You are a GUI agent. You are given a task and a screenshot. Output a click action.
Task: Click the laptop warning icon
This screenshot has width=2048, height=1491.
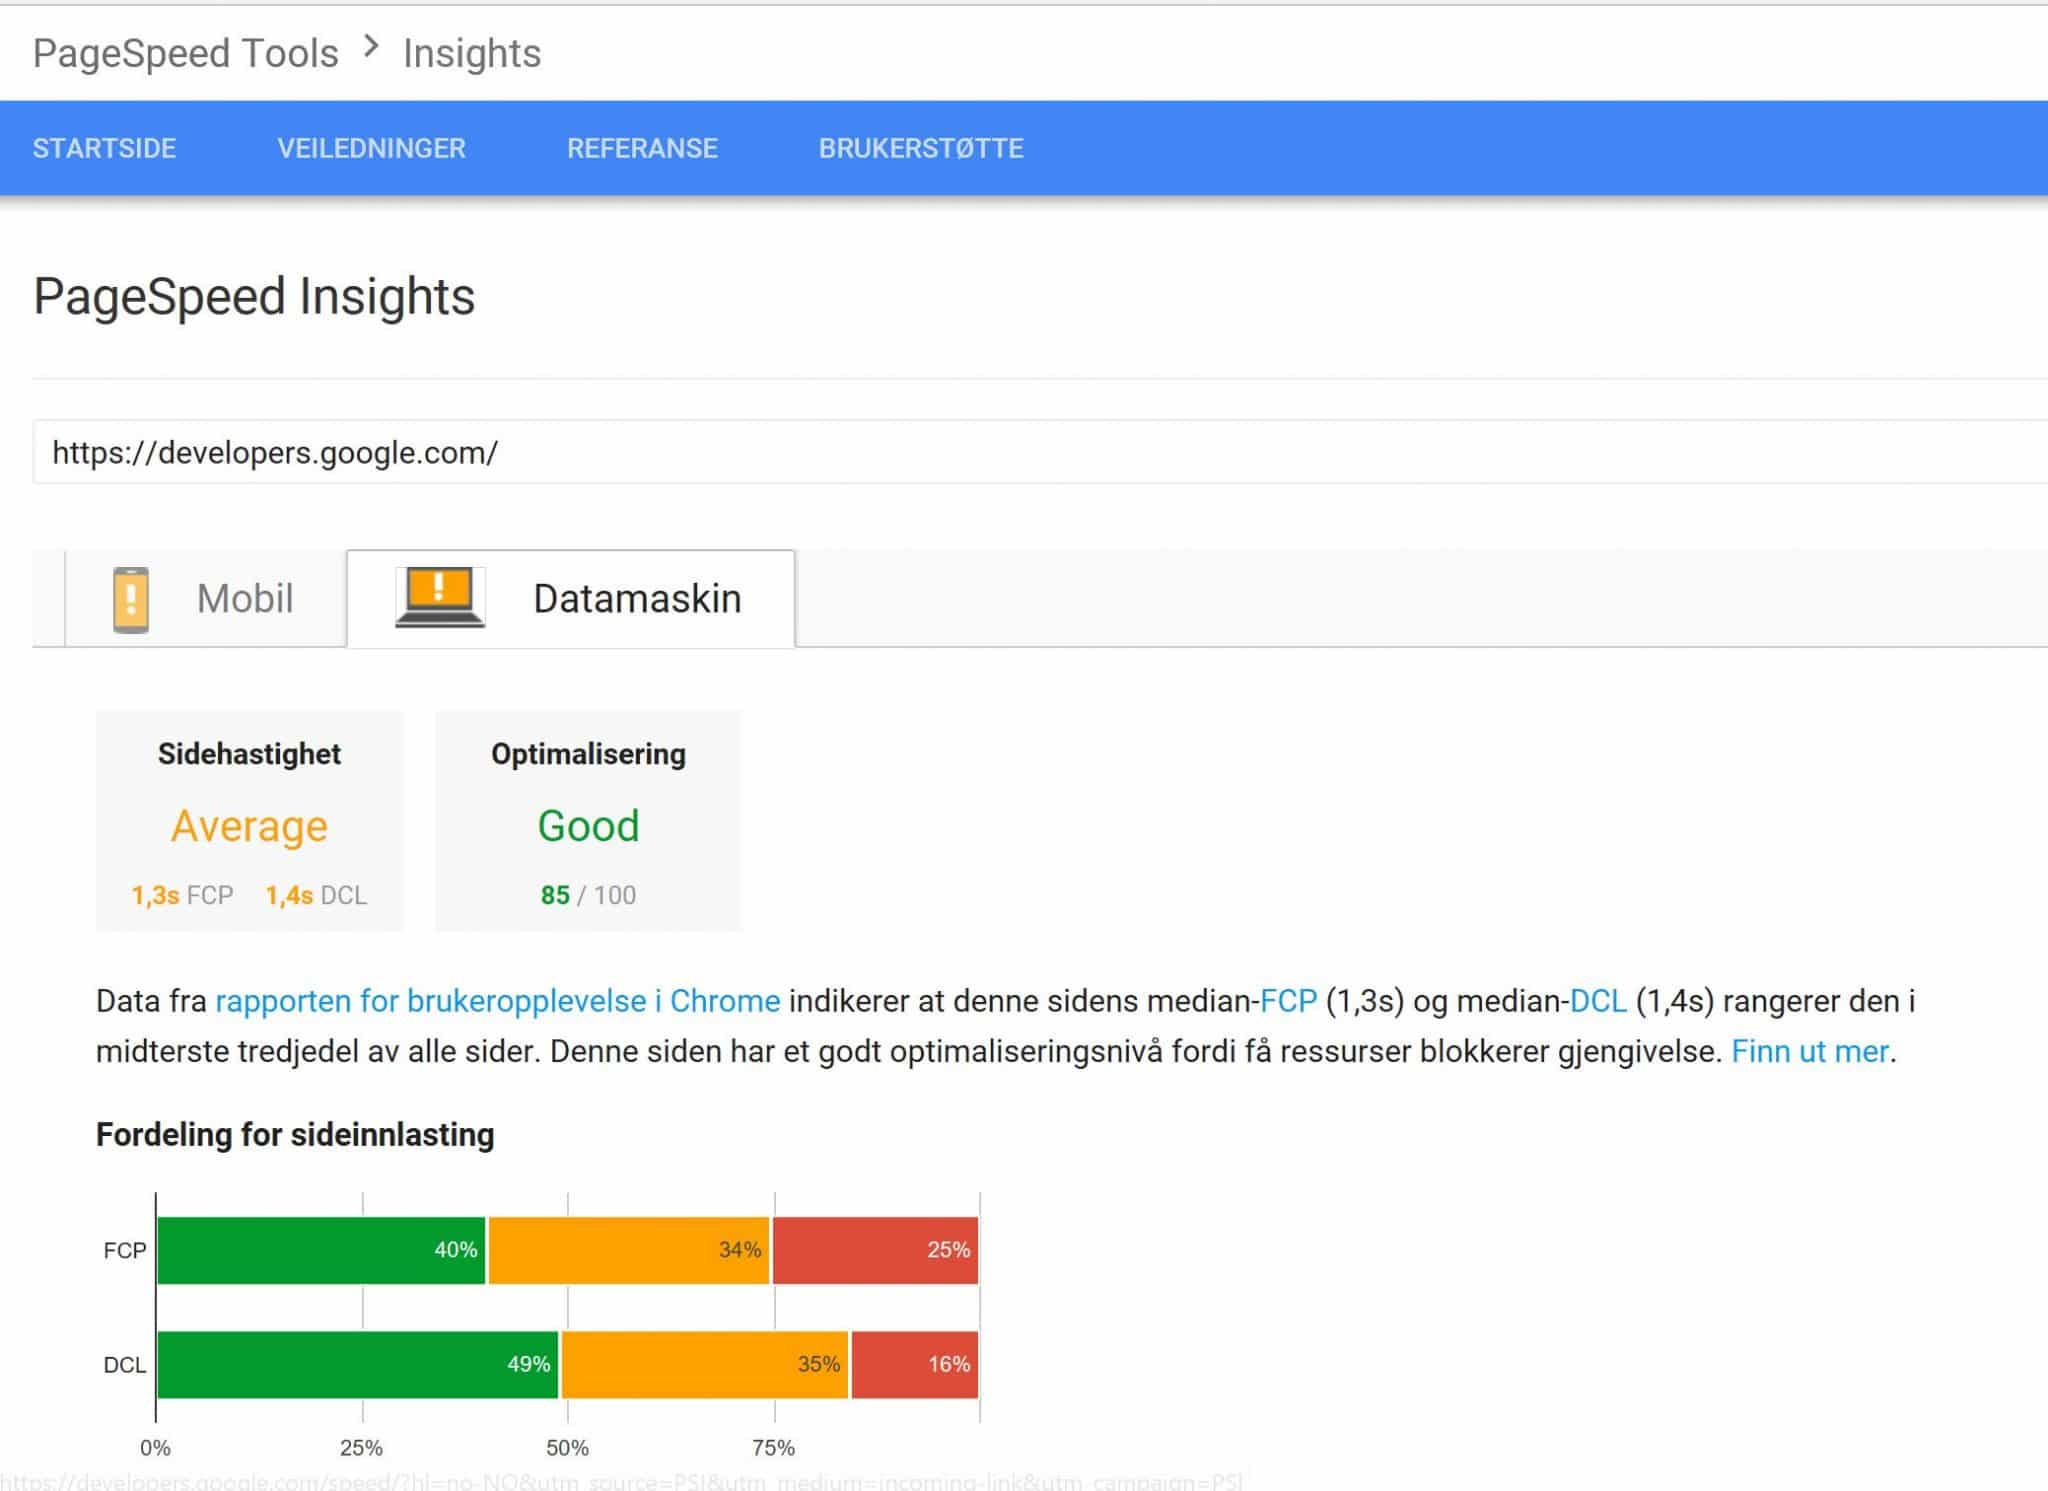tap(440, 597)
